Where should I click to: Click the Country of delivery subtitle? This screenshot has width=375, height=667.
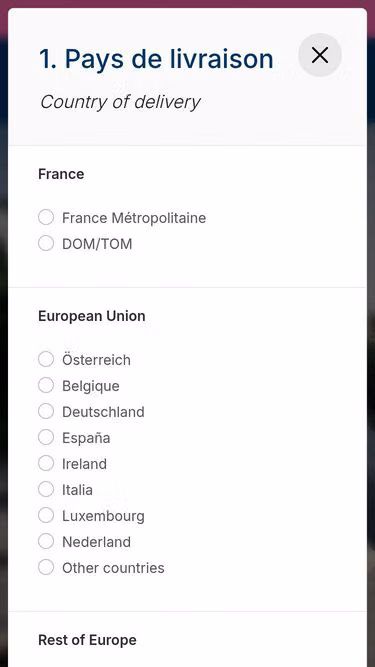coord(120,102)
